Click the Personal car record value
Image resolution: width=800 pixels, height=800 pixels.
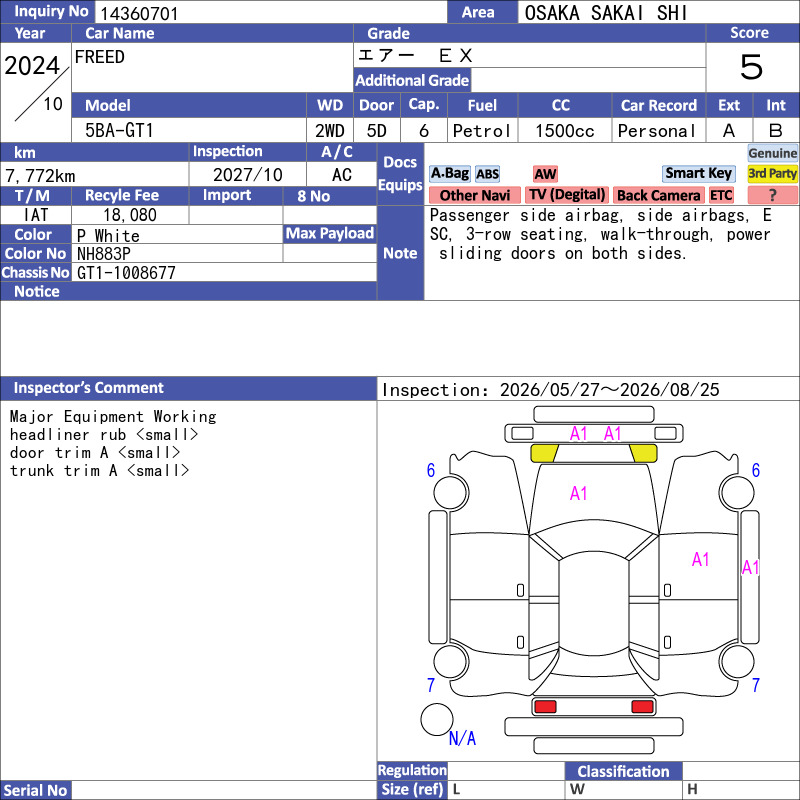point(657,131)
